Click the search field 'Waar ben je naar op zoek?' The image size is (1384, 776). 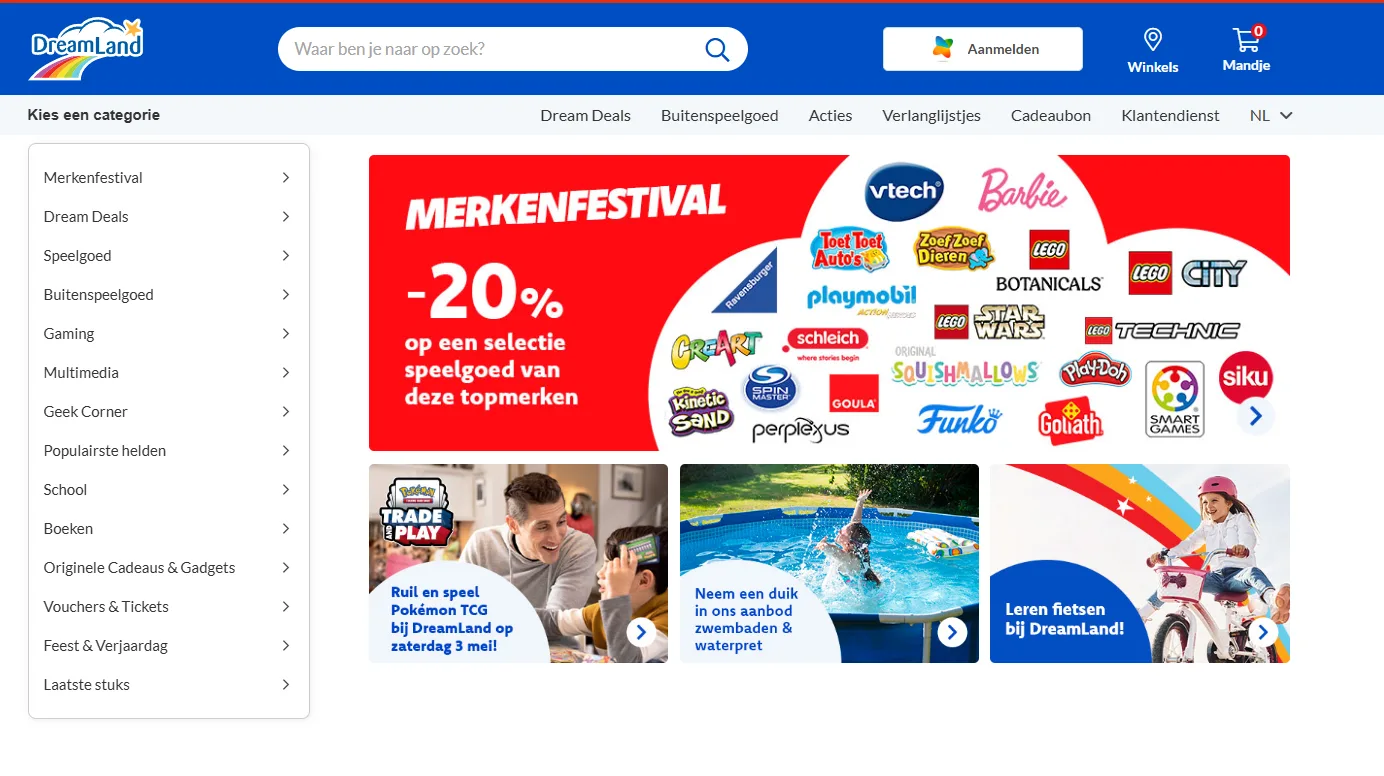click(x=495, y=49)
